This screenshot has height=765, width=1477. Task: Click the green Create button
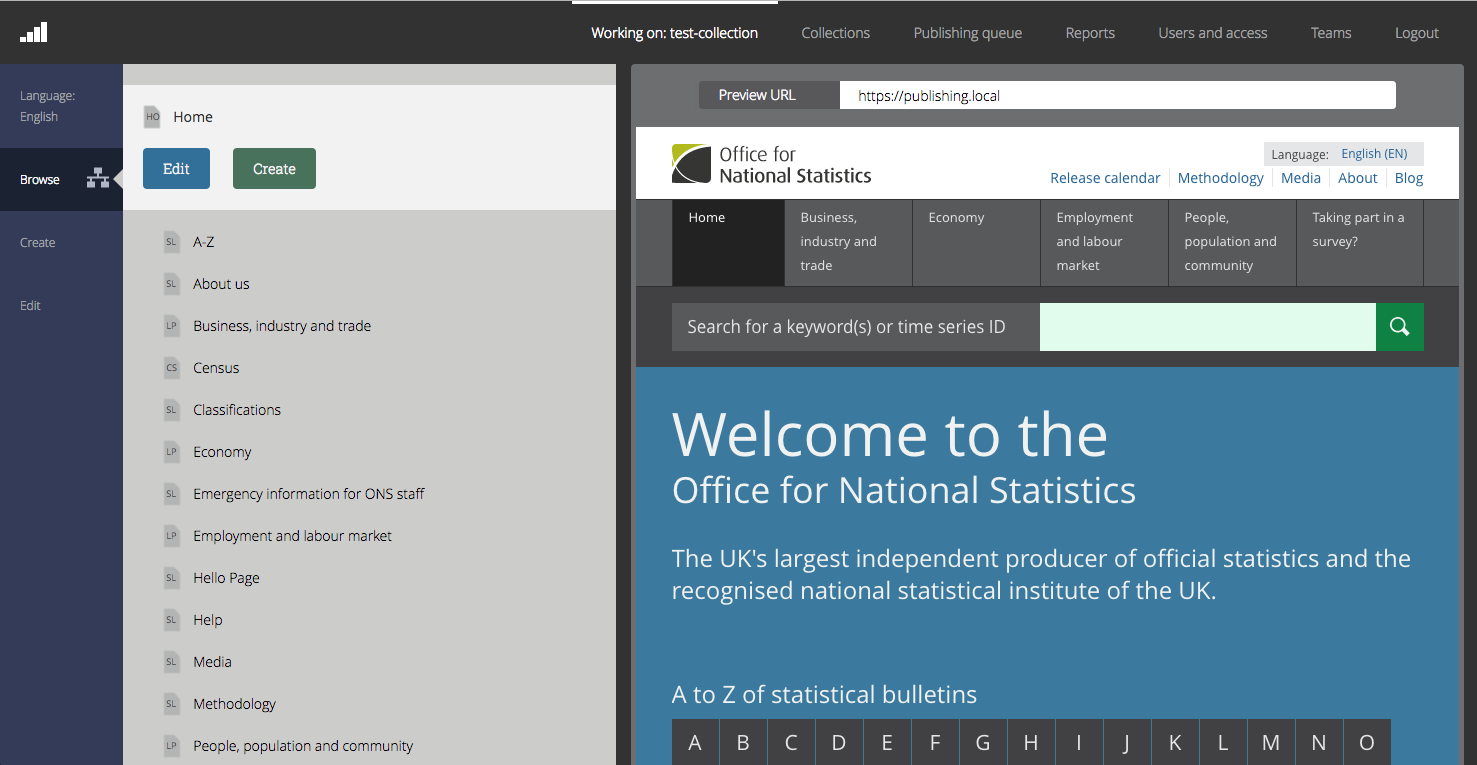[274, 169]
